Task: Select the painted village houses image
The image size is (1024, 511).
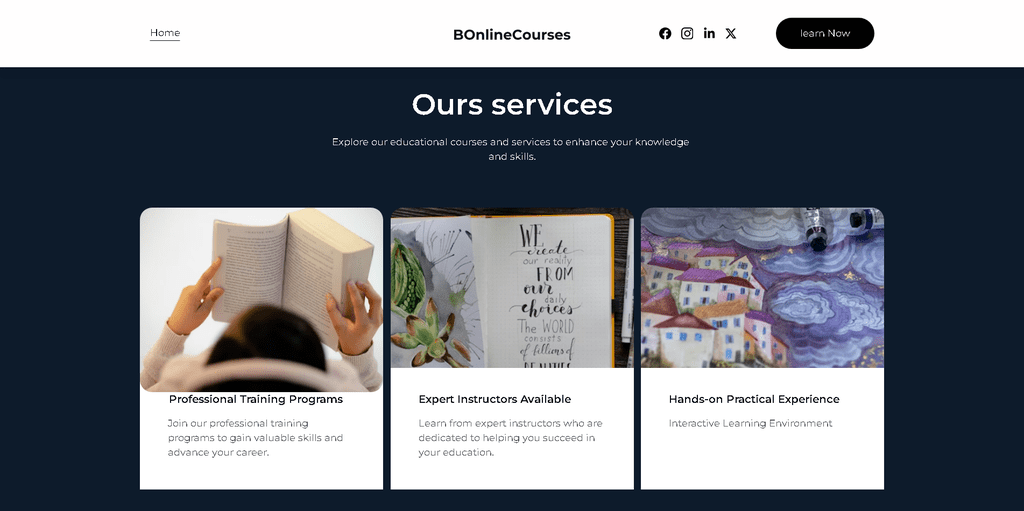Action: coord(762,288)
